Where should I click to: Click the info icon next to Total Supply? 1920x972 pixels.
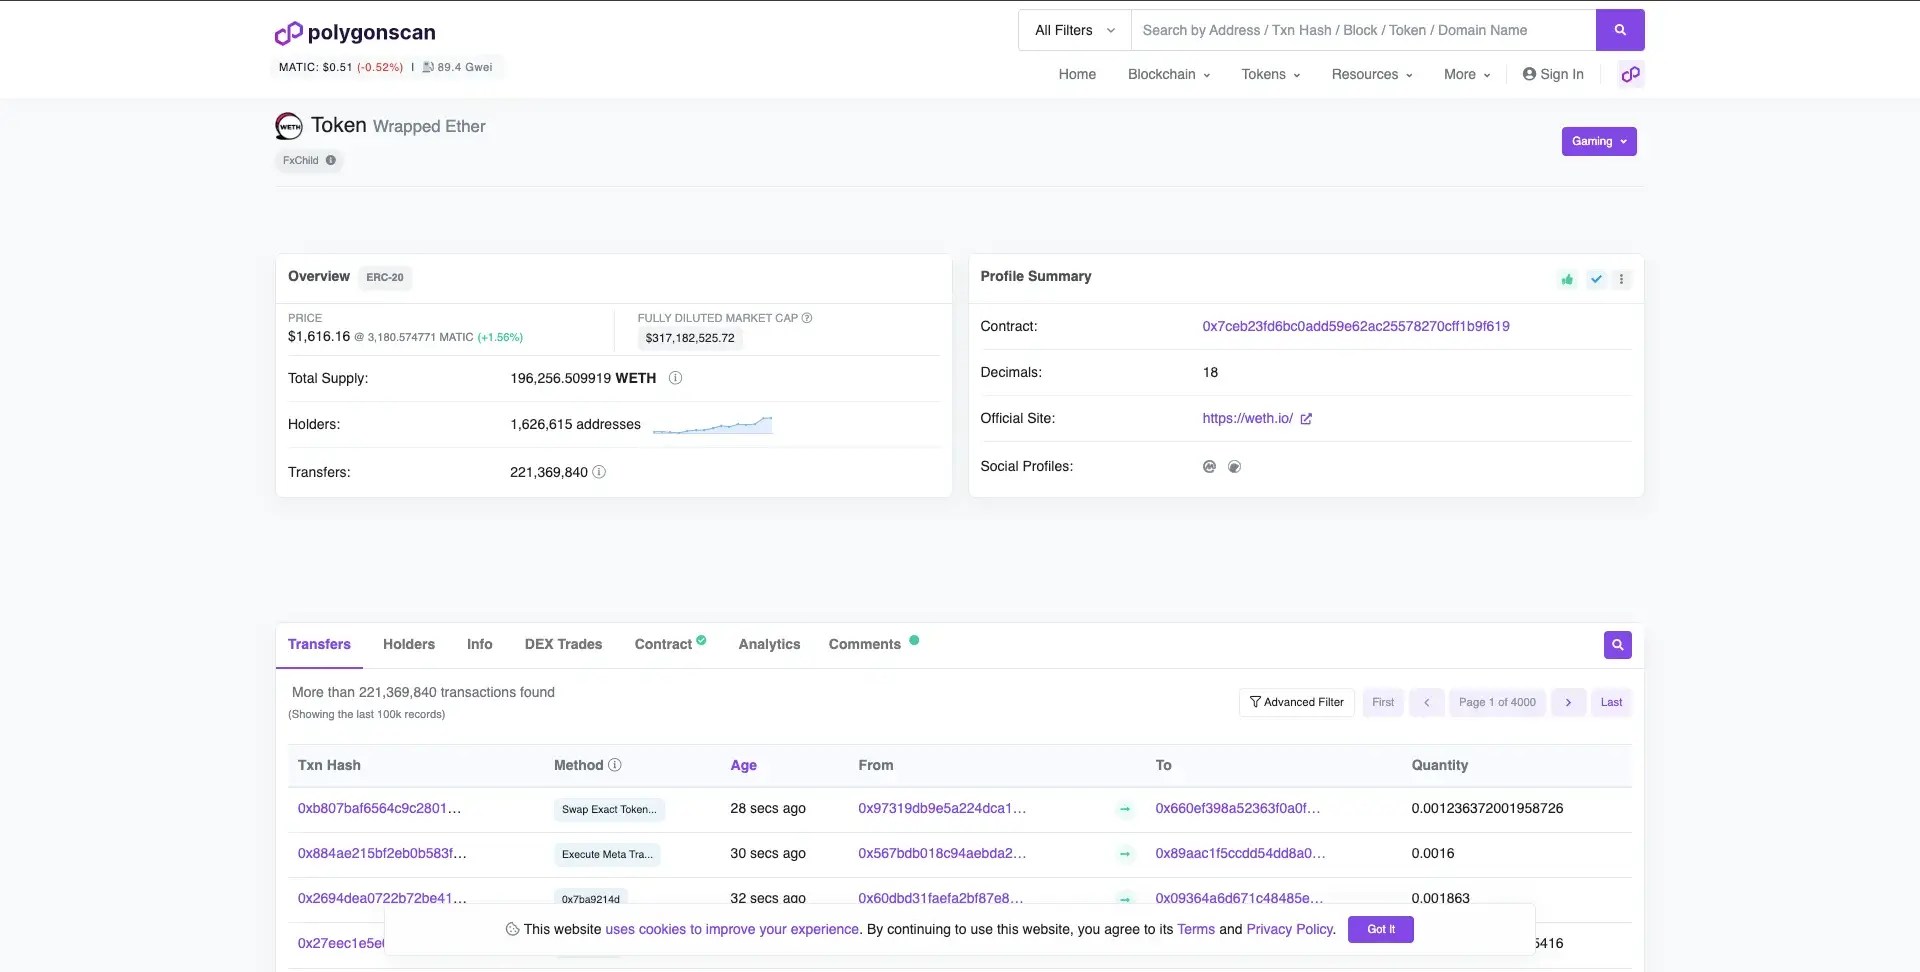(x=675, y=378)
